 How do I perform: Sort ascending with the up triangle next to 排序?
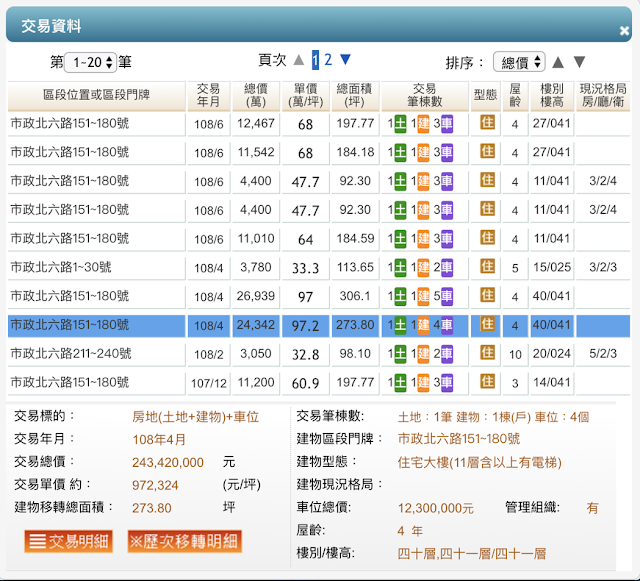[x=558, y=62]
